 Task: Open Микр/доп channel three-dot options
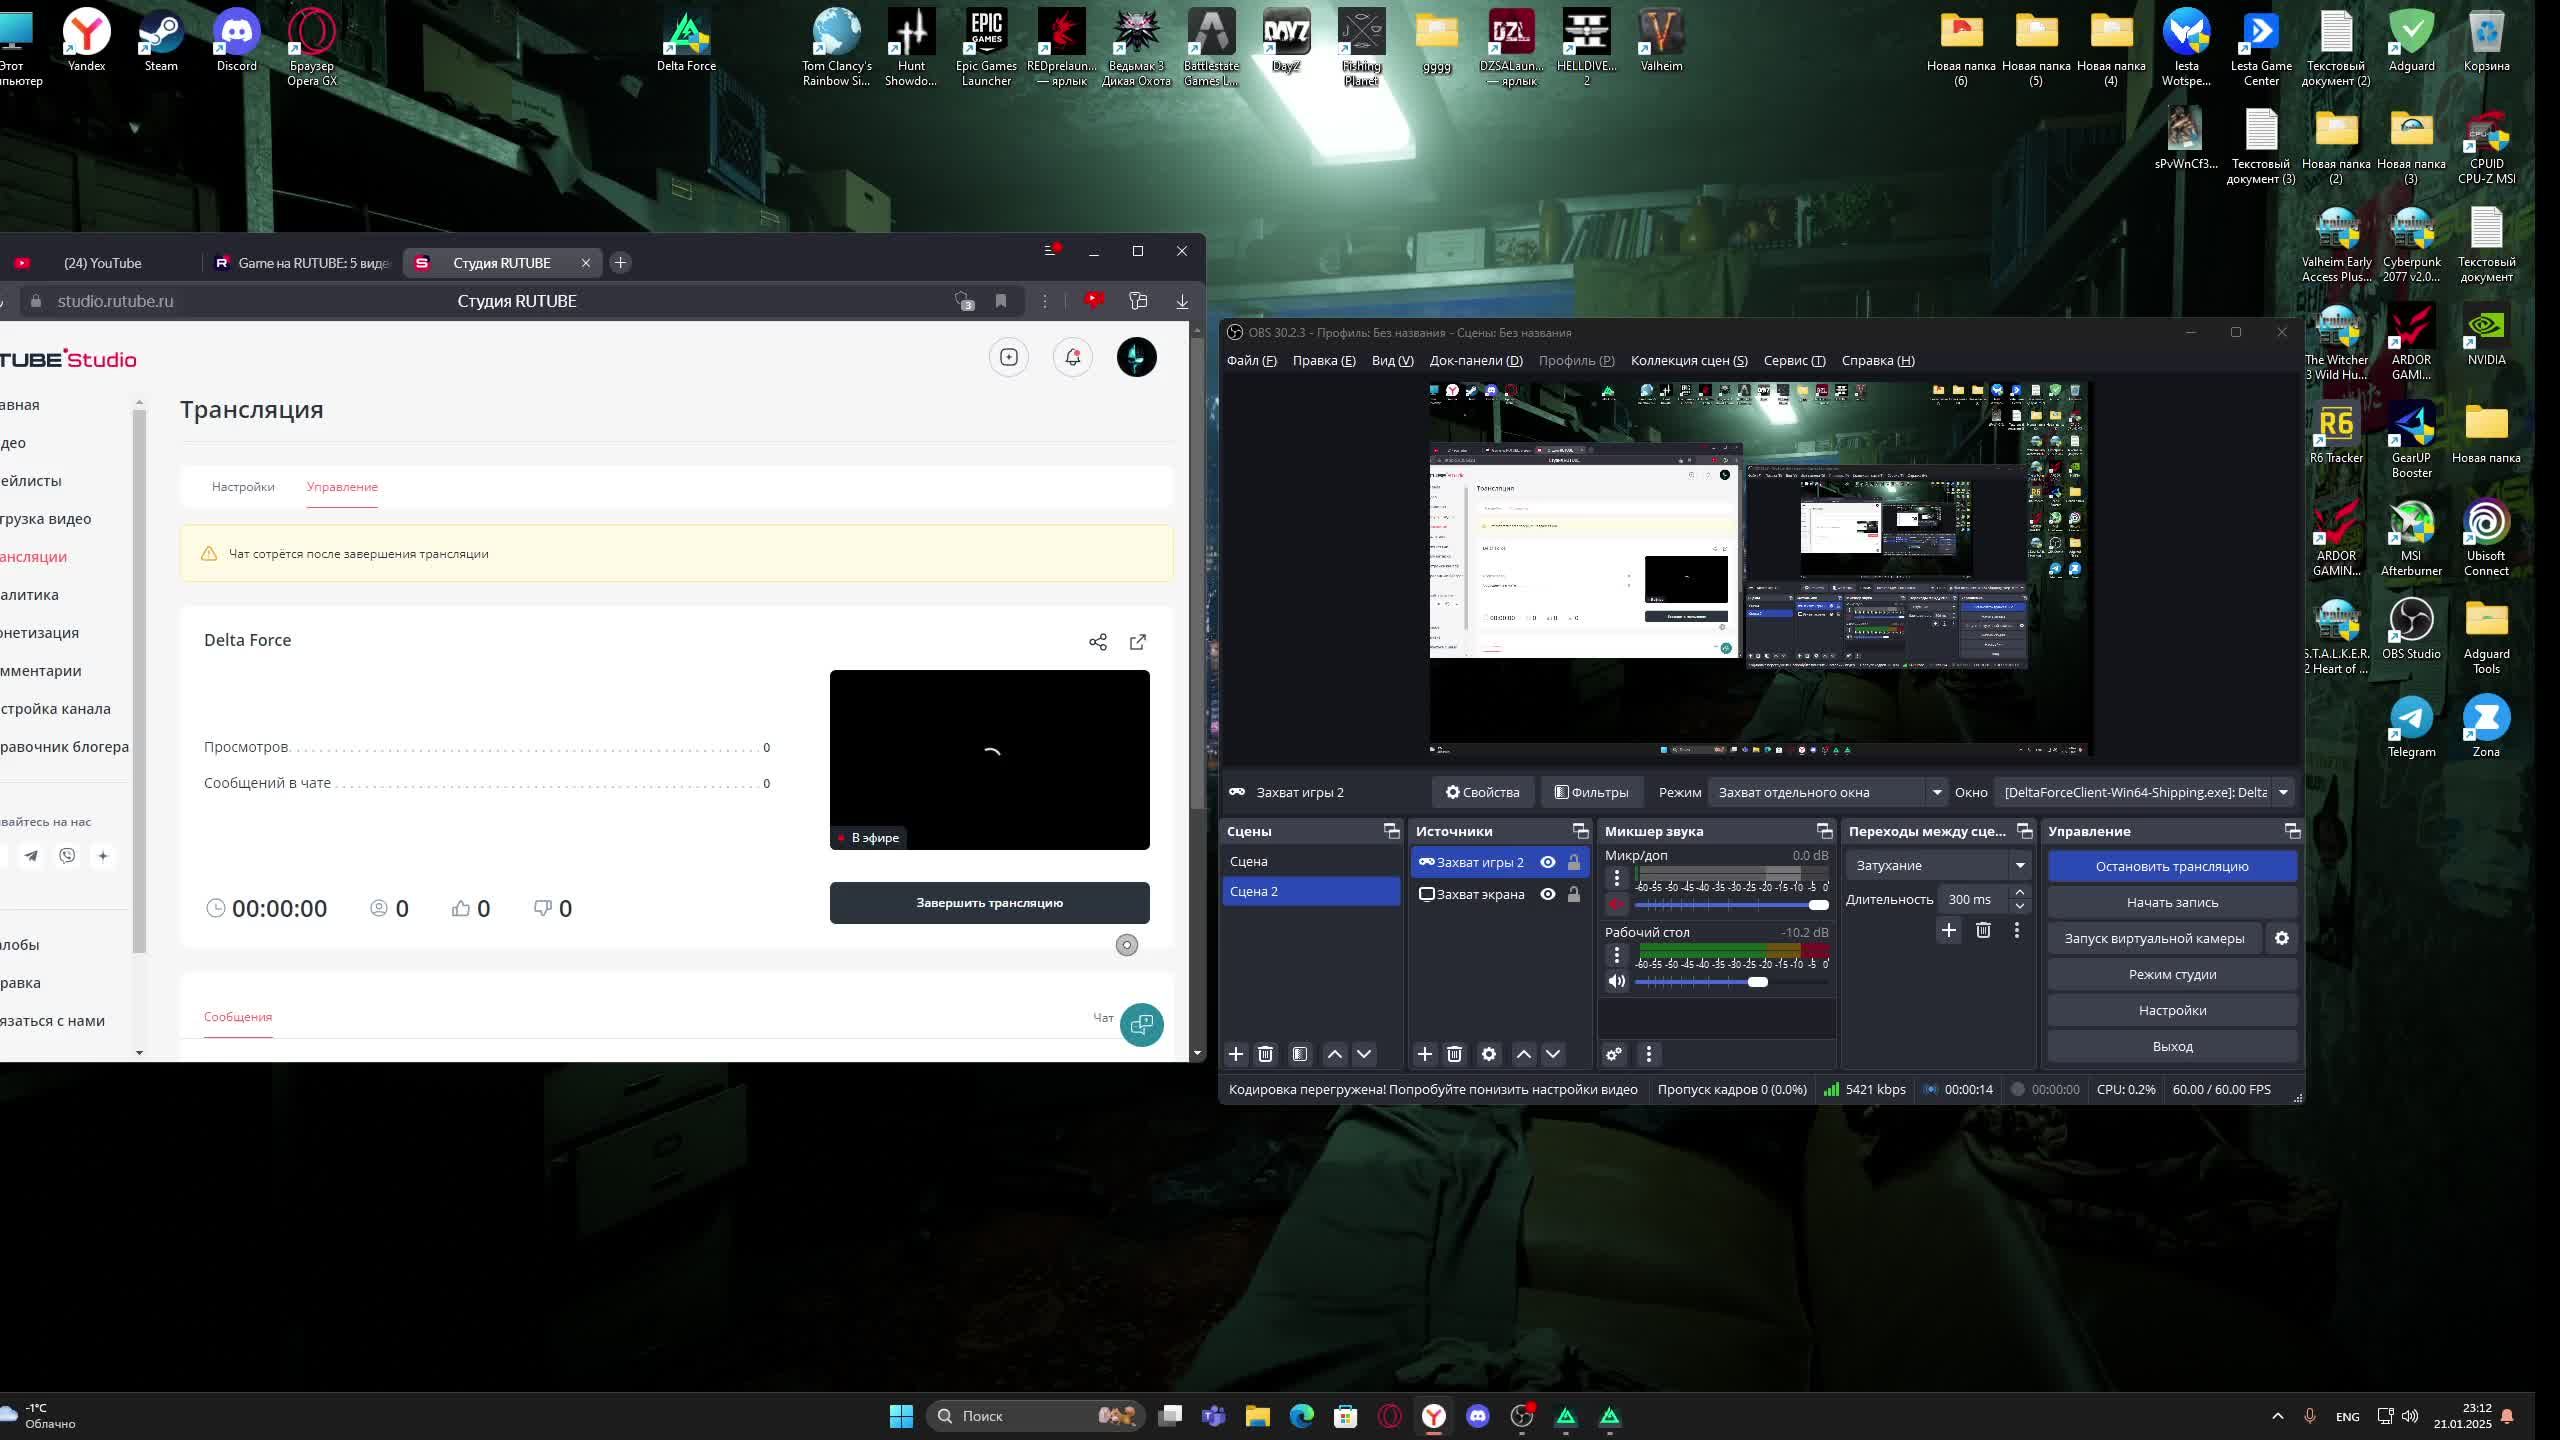(x=1617, y=878)
